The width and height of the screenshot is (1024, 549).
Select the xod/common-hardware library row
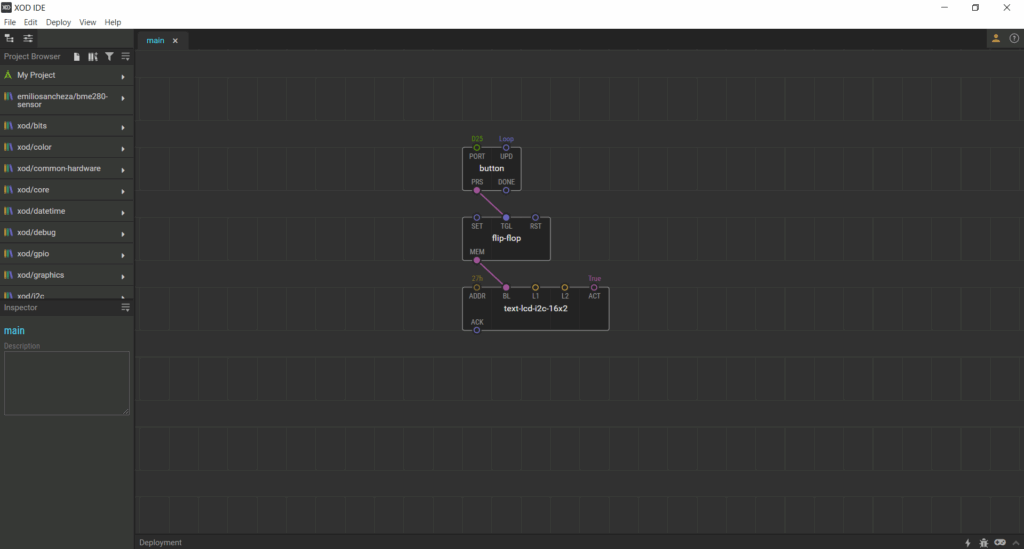67,168
